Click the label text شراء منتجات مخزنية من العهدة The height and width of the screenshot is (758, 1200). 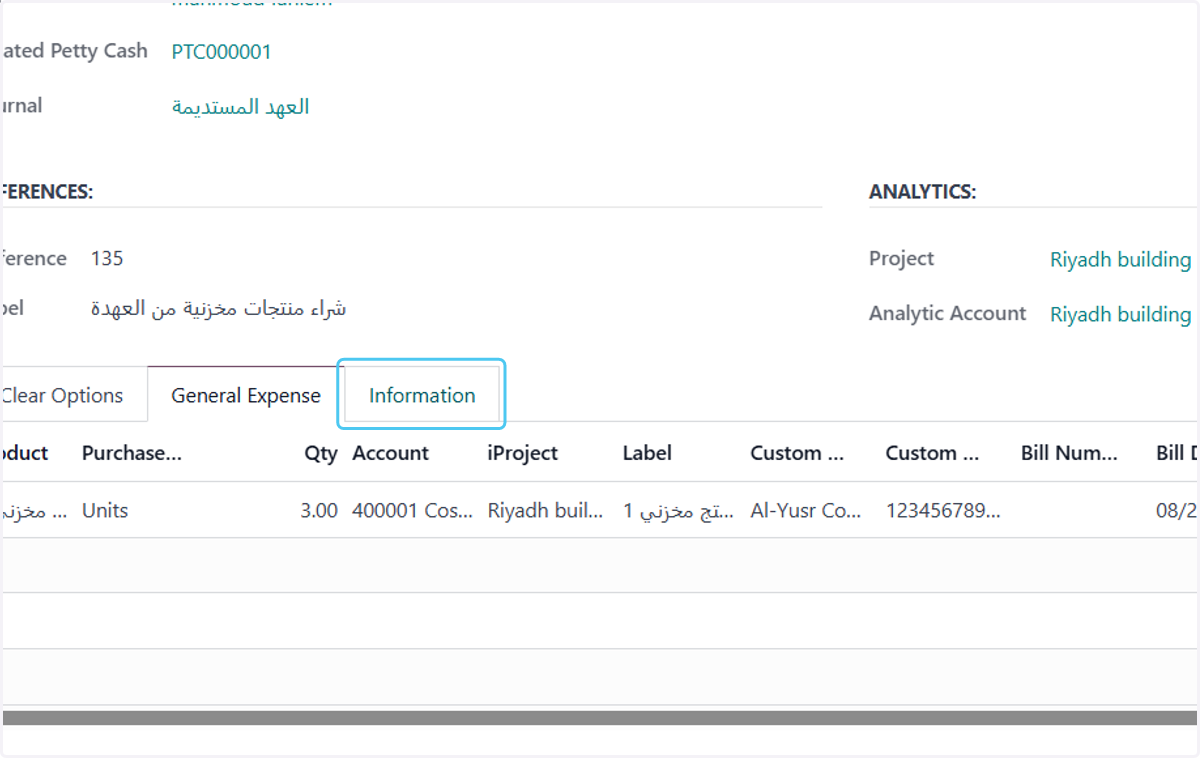tap(219, 309)
